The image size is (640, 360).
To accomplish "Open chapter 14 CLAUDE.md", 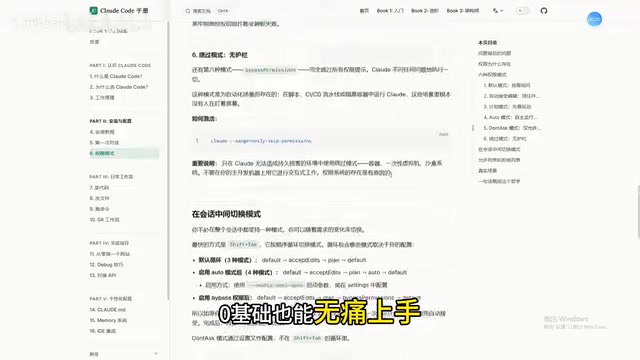I will pos(108,310).
